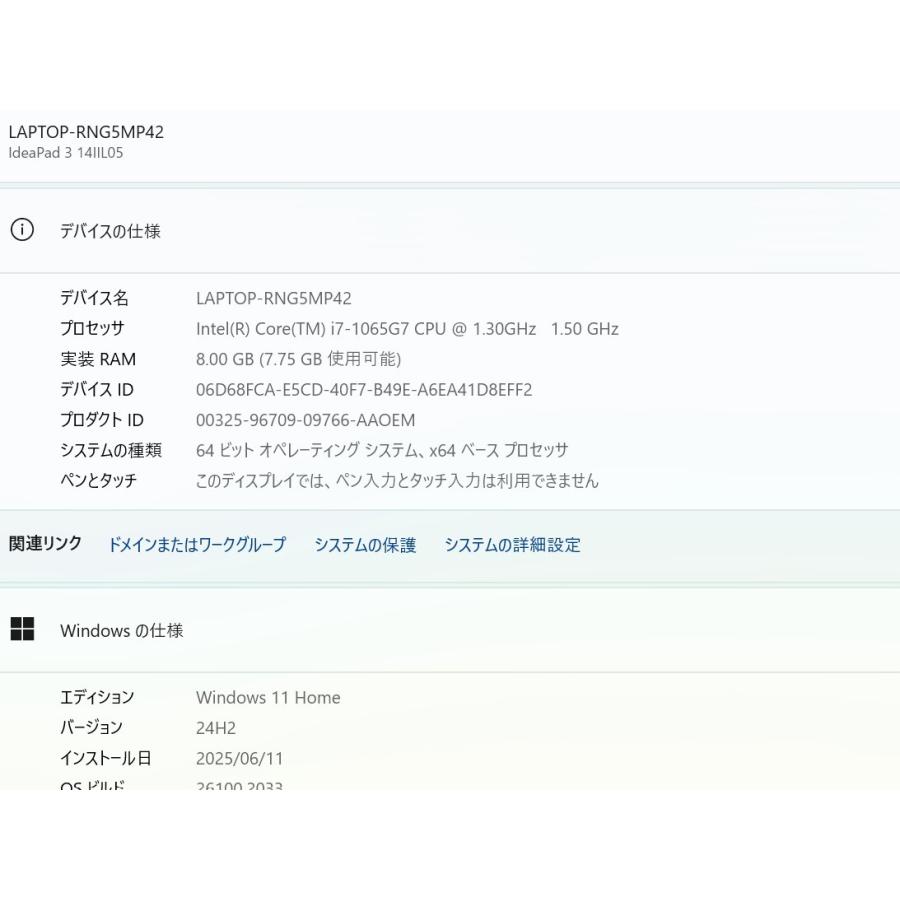Image resolution: width=900 pixels, height=900 pixels.
Task: Open システムの保護 link
Action: click(x=365, y=544)
